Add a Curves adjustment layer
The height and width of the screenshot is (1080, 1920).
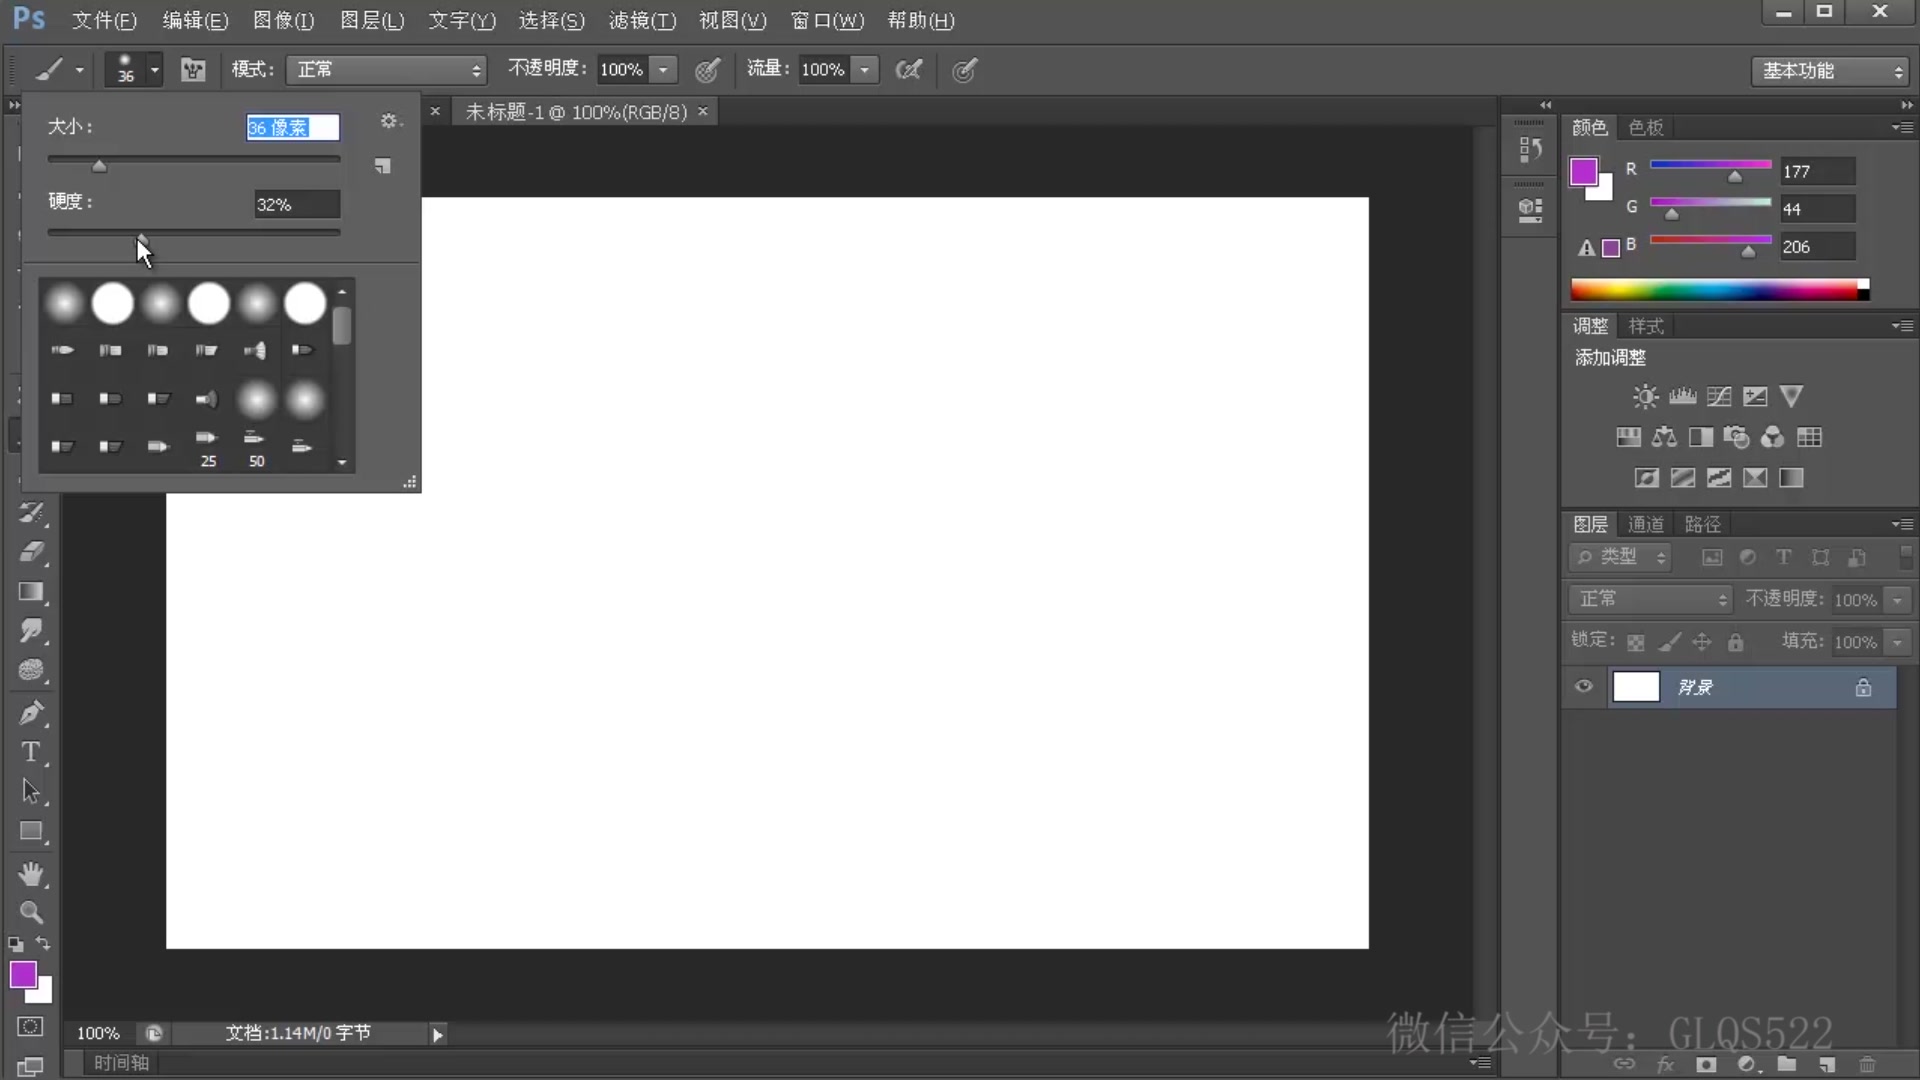point(1719,396)
